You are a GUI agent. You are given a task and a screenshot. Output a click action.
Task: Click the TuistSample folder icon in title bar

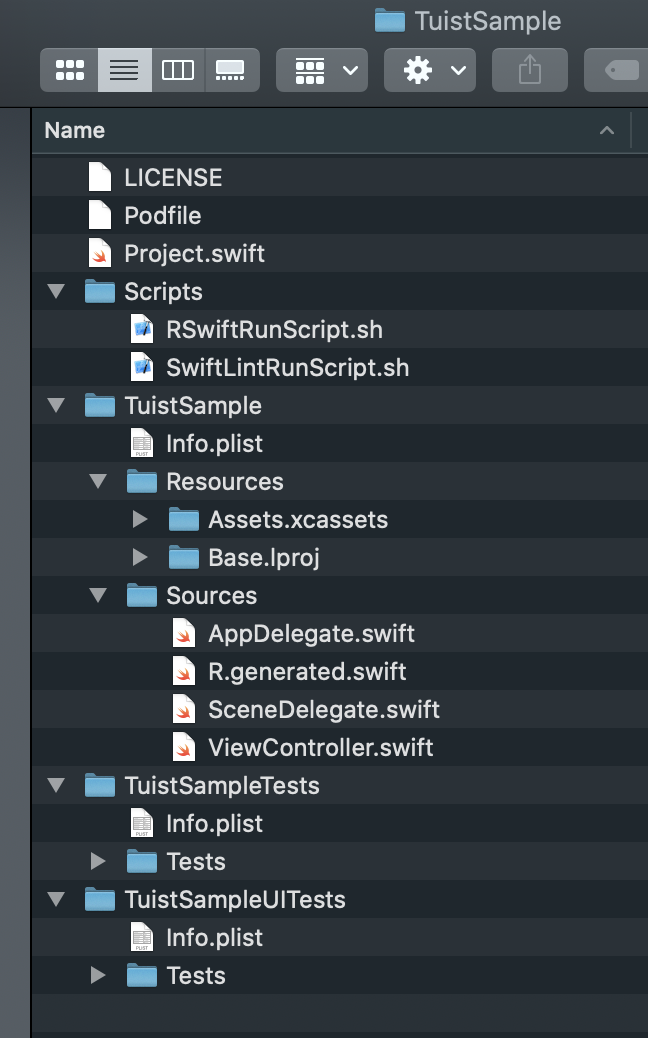click(388, 20)
